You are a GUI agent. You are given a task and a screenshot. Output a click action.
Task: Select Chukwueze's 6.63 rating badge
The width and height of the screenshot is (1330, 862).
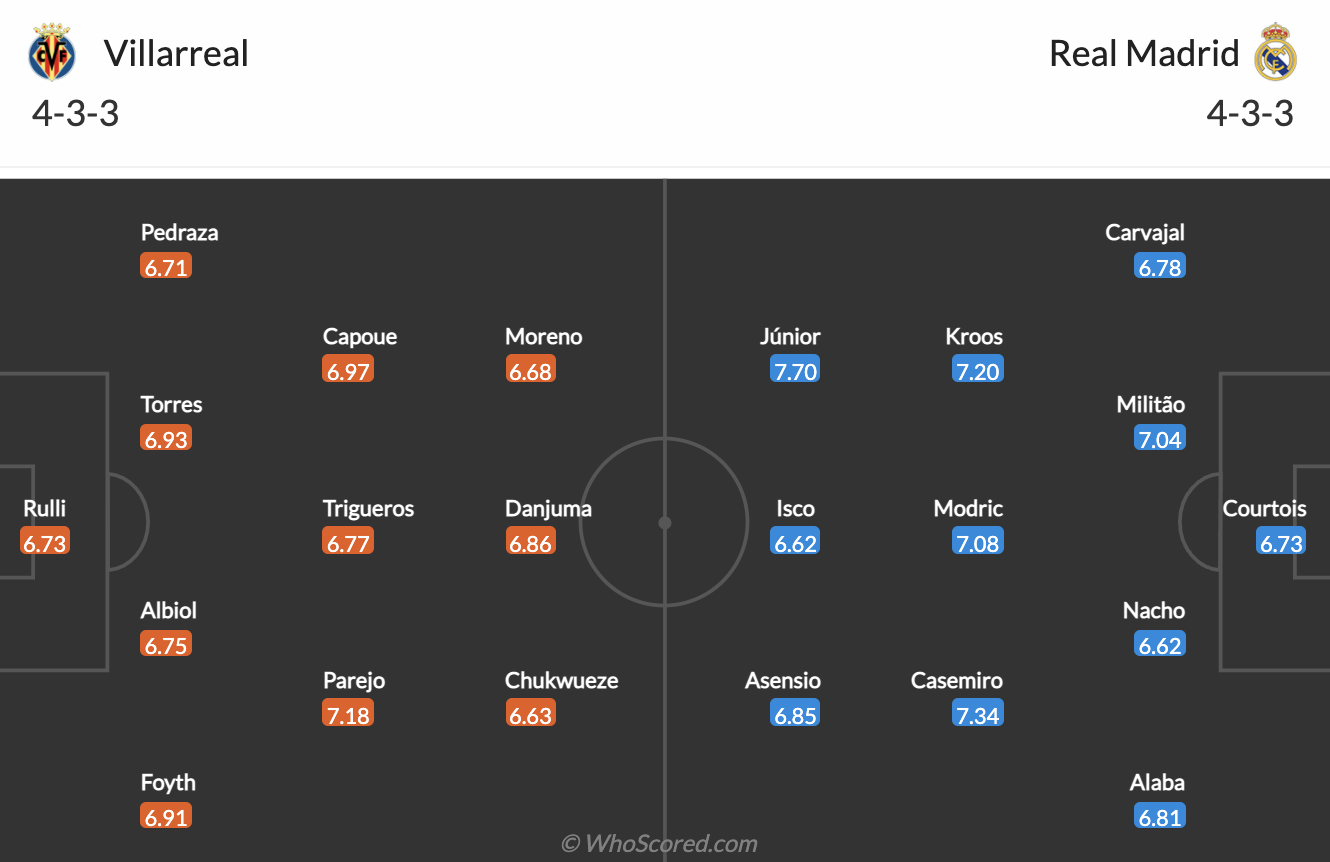click(530, 713)
